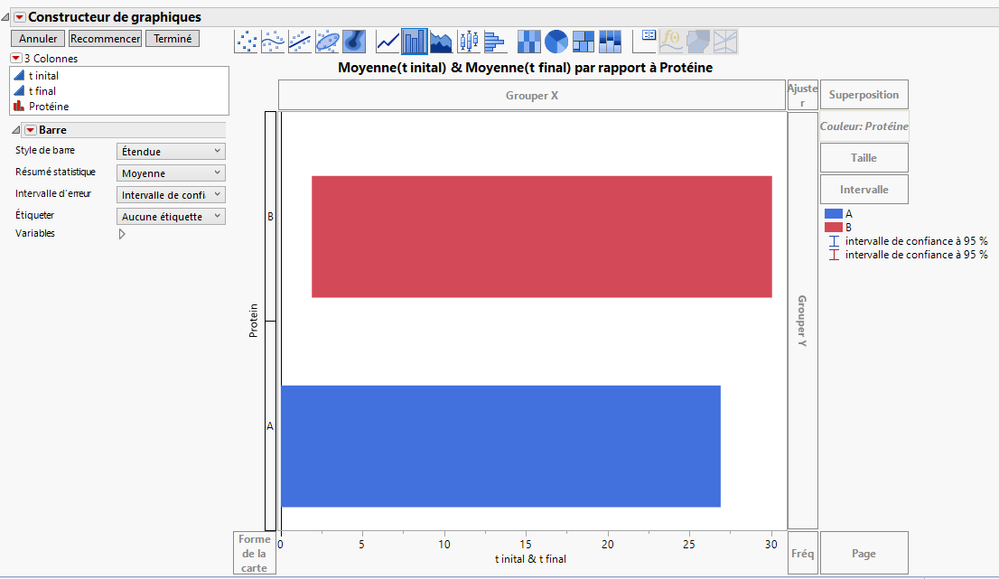
Task: Click the Forme de la carte zone
Action: pos(254,553)
